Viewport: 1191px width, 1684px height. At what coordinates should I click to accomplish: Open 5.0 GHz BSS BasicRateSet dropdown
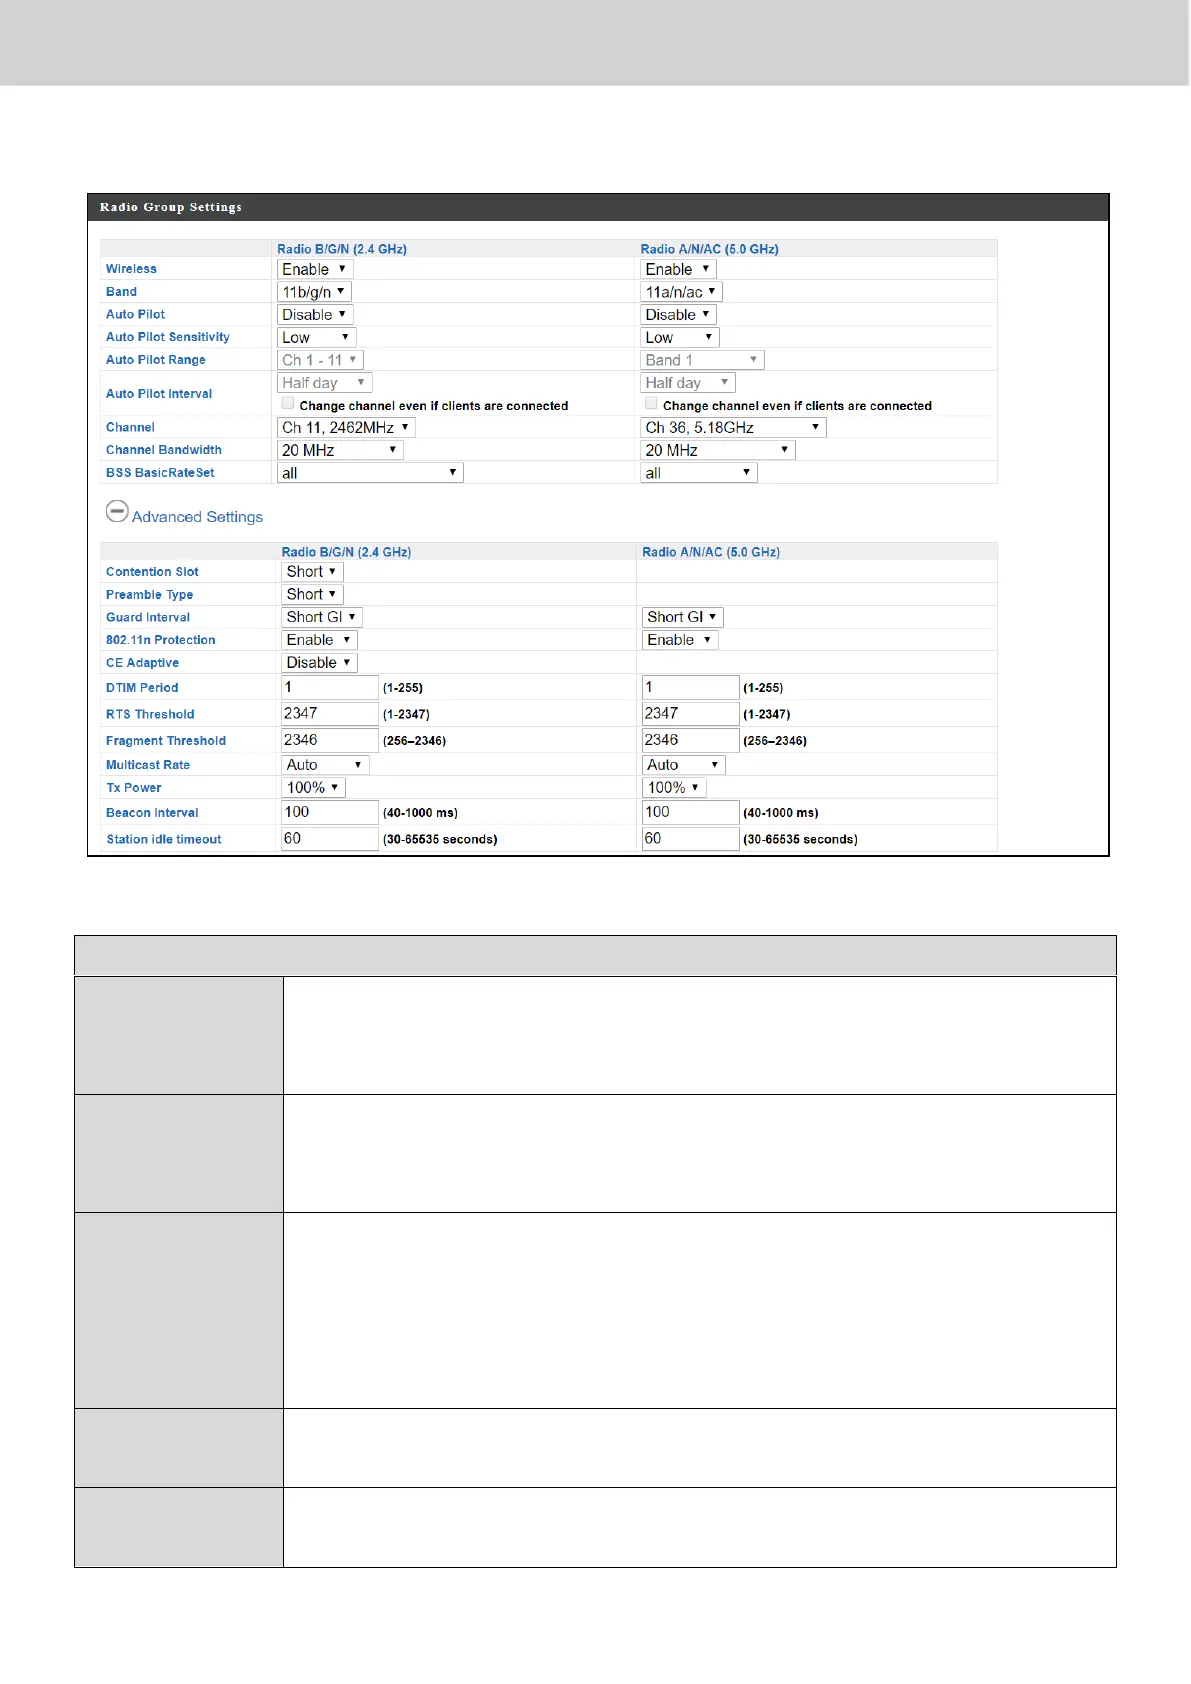tap(698, 473)
